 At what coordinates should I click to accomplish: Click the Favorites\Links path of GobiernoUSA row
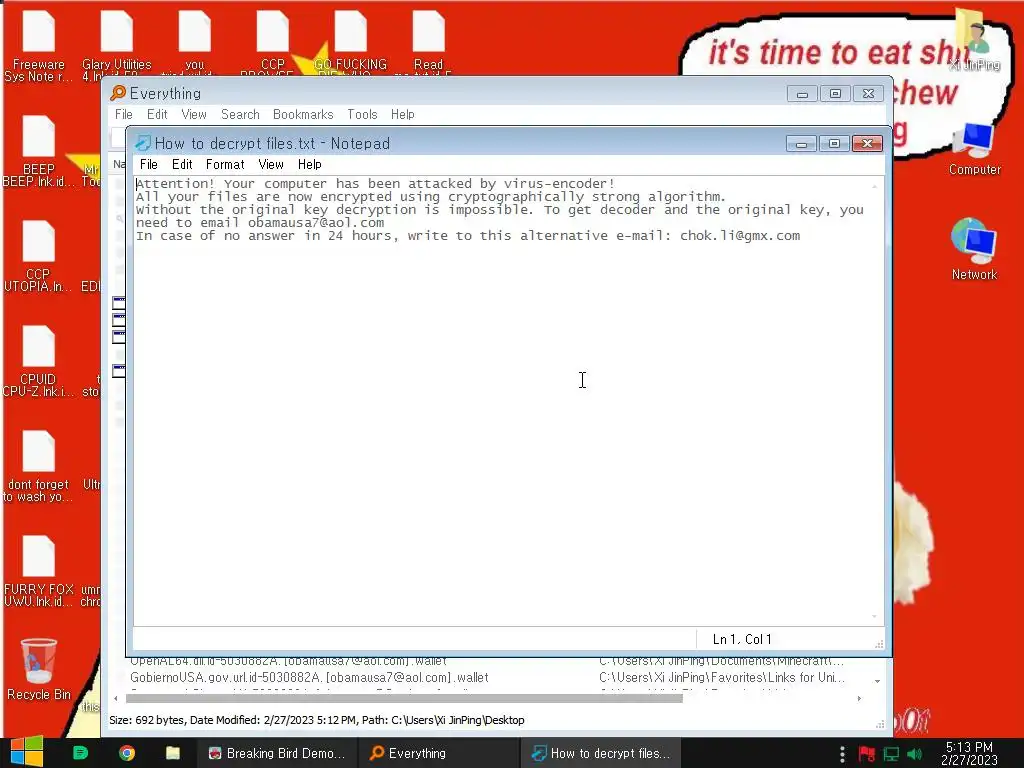[722, 678]
